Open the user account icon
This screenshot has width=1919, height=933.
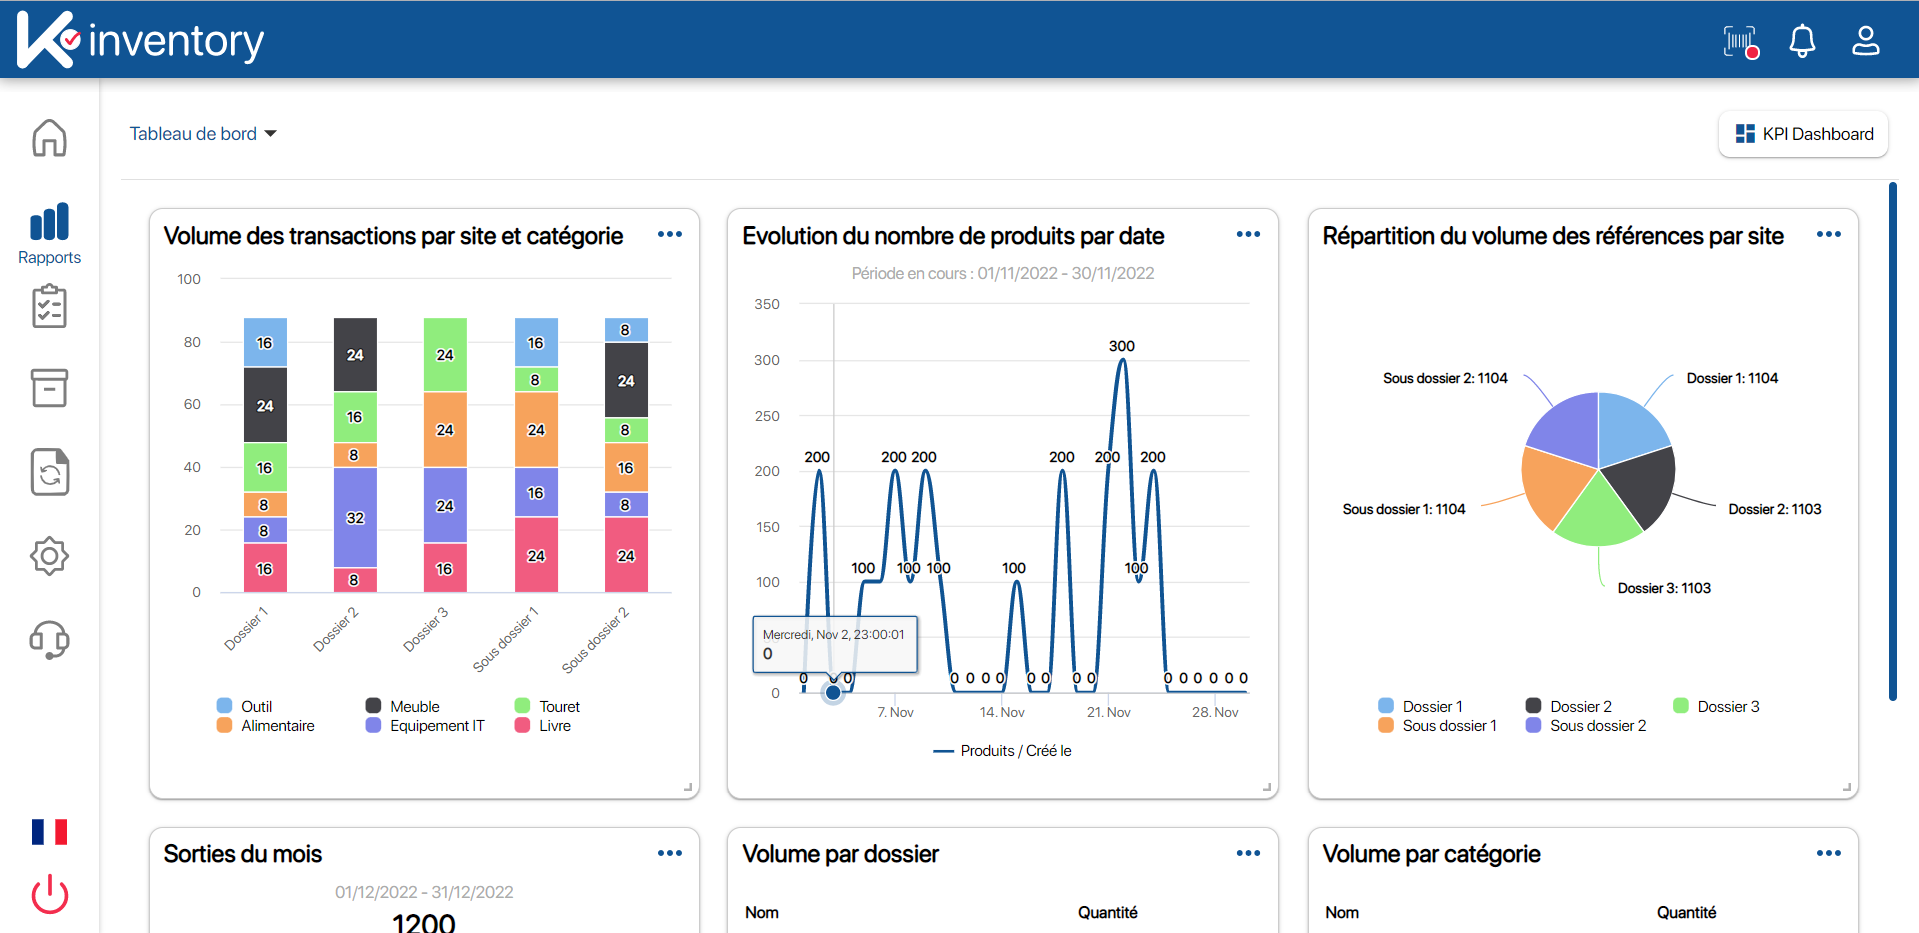[x=1865, y=41]
